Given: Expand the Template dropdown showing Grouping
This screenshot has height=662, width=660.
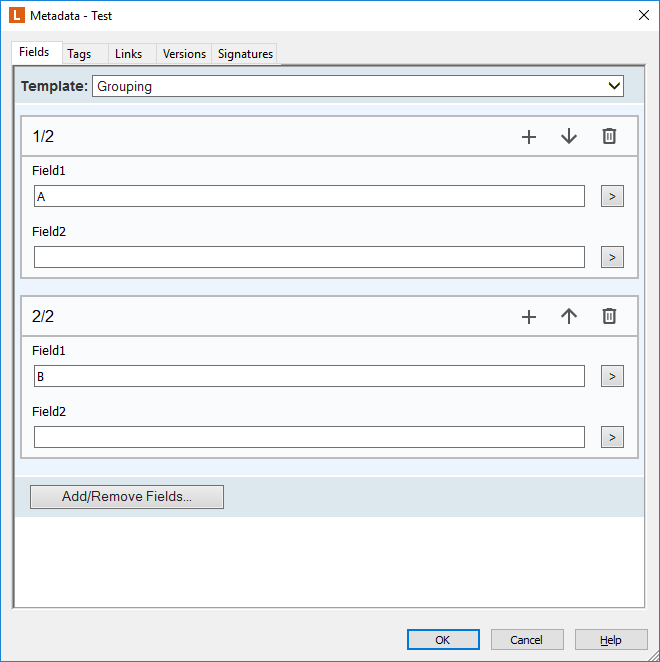Looking at the screenshot, I should (358, 86).
